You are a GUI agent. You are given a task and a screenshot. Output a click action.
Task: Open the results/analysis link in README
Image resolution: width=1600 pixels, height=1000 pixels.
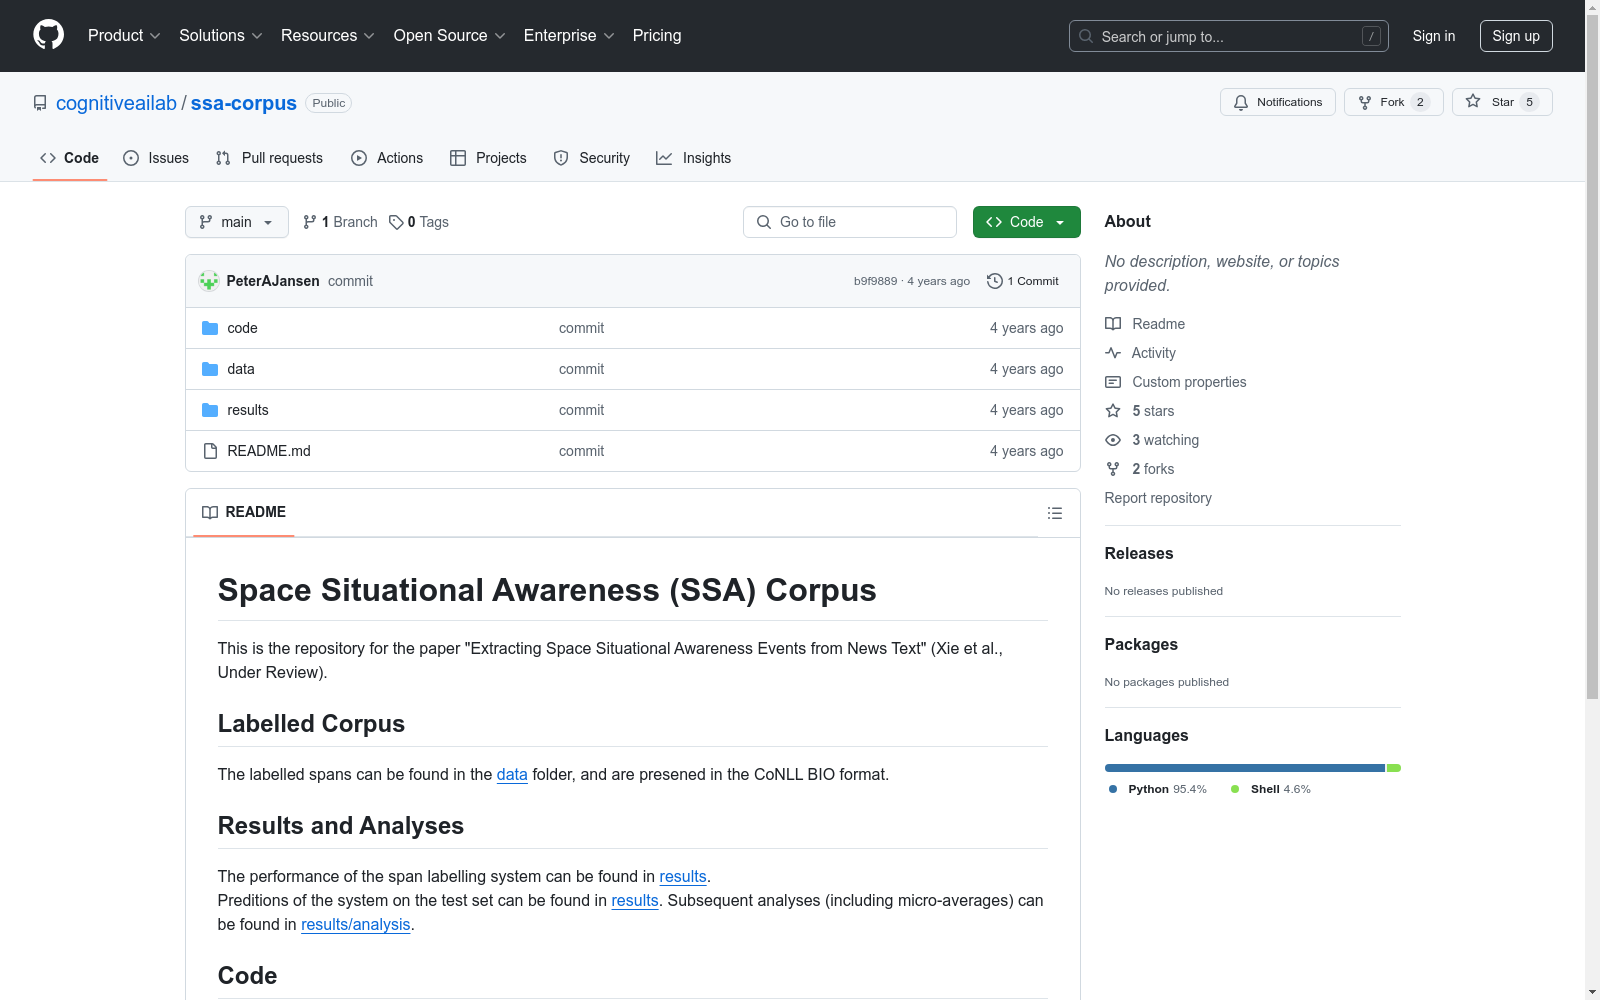click(x=356, y=925)
